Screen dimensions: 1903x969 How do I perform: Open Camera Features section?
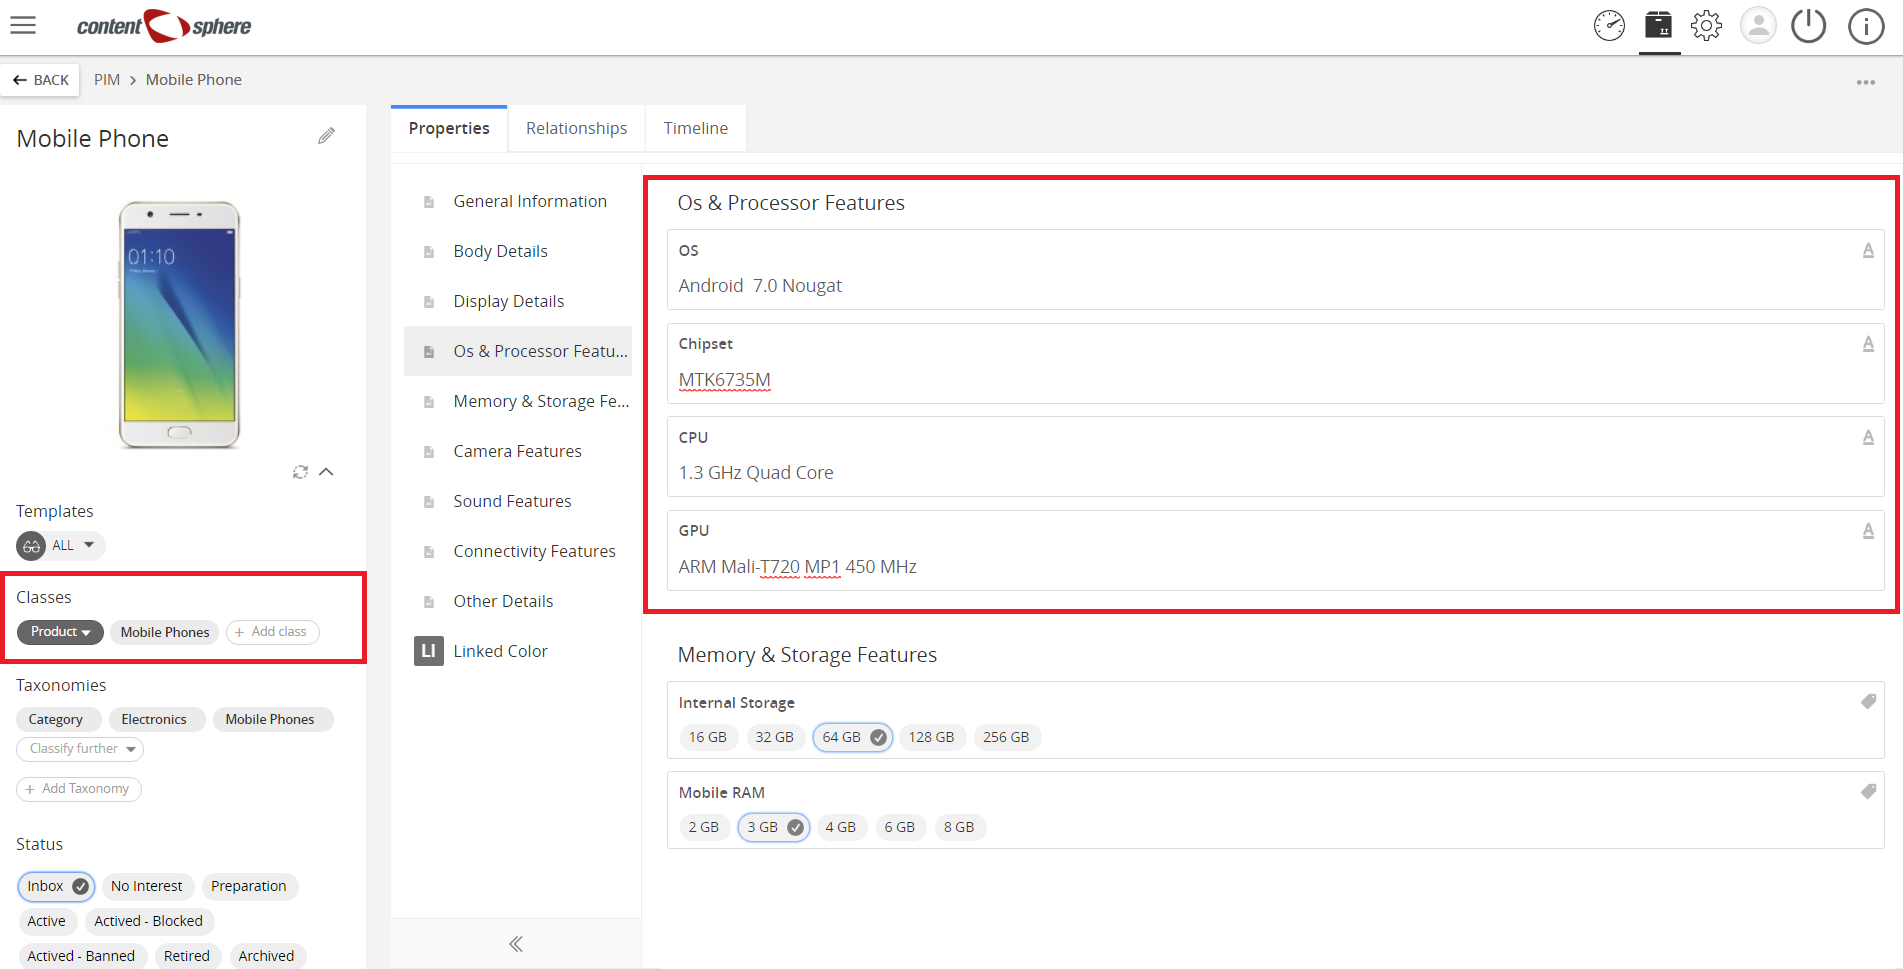pyautogui.click(x=518, y=451)
